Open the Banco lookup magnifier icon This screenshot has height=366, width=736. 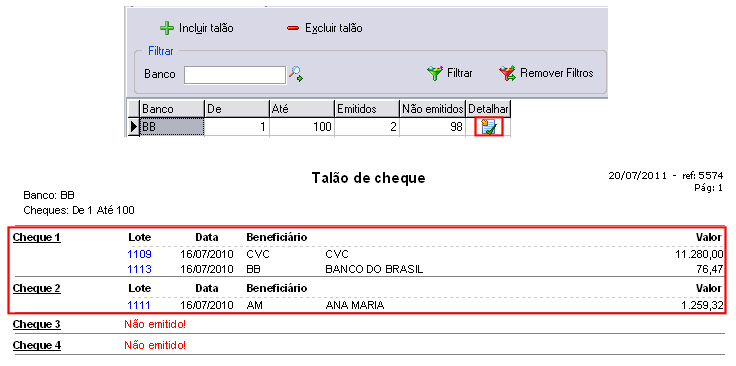coord(296,74)
